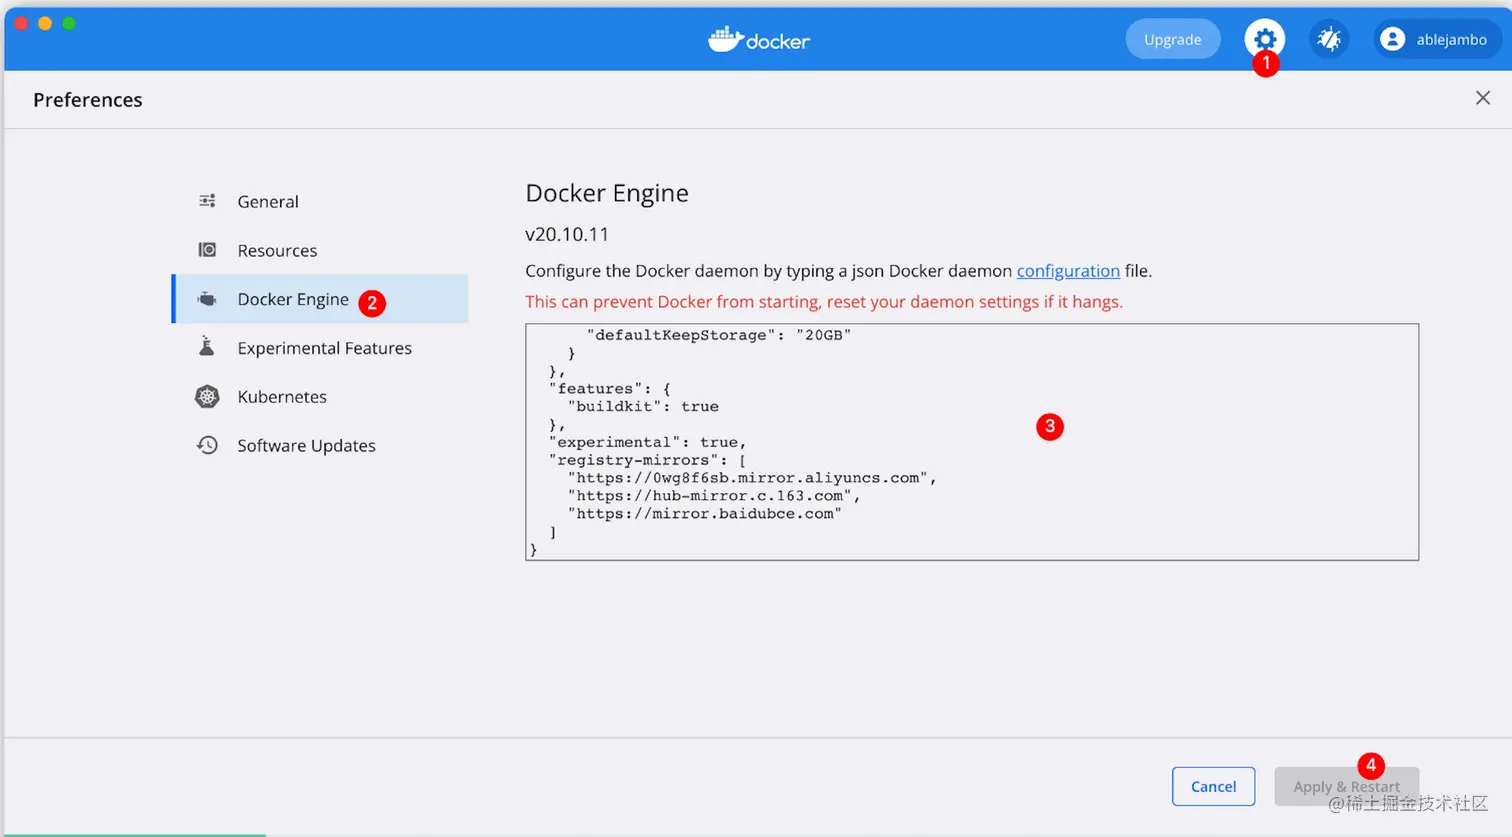This screenshot has width=1512, height=837.
Task: Click the "defaultKeepStorage": "20GB" line
Action: 719,335
